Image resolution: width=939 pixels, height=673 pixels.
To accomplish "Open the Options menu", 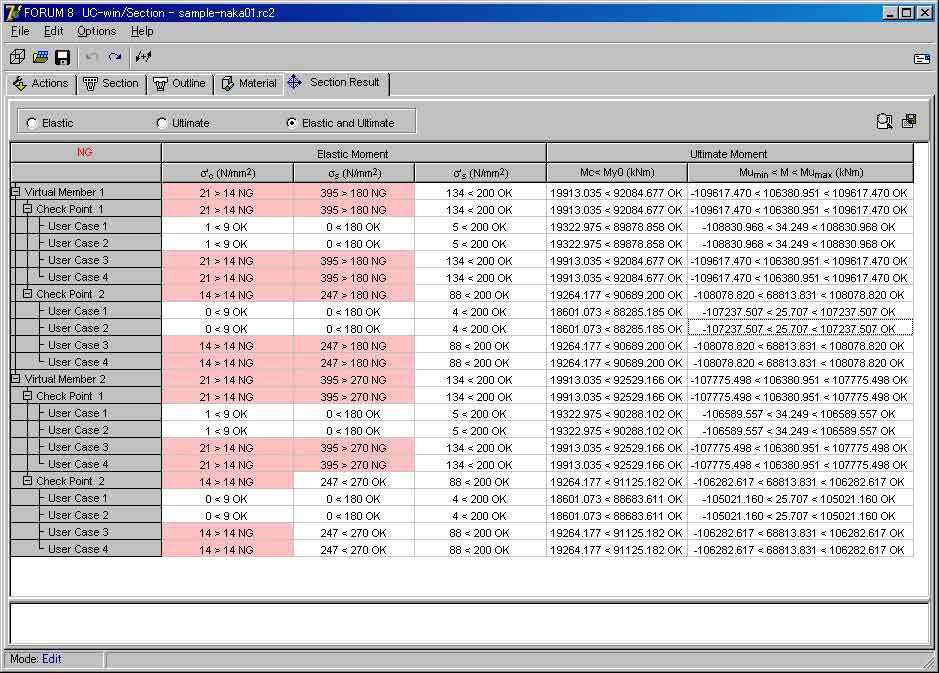I will pos(96,31).
